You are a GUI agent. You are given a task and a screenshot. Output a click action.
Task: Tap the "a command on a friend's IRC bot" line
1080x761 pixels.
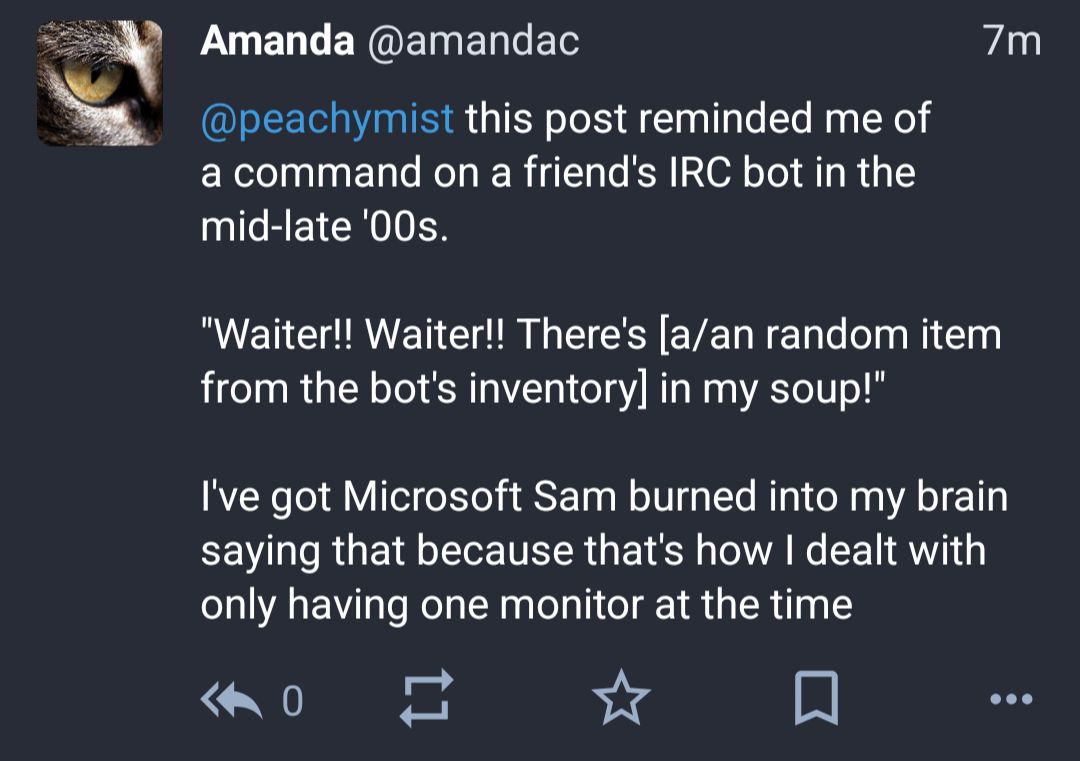pos(558,171)
